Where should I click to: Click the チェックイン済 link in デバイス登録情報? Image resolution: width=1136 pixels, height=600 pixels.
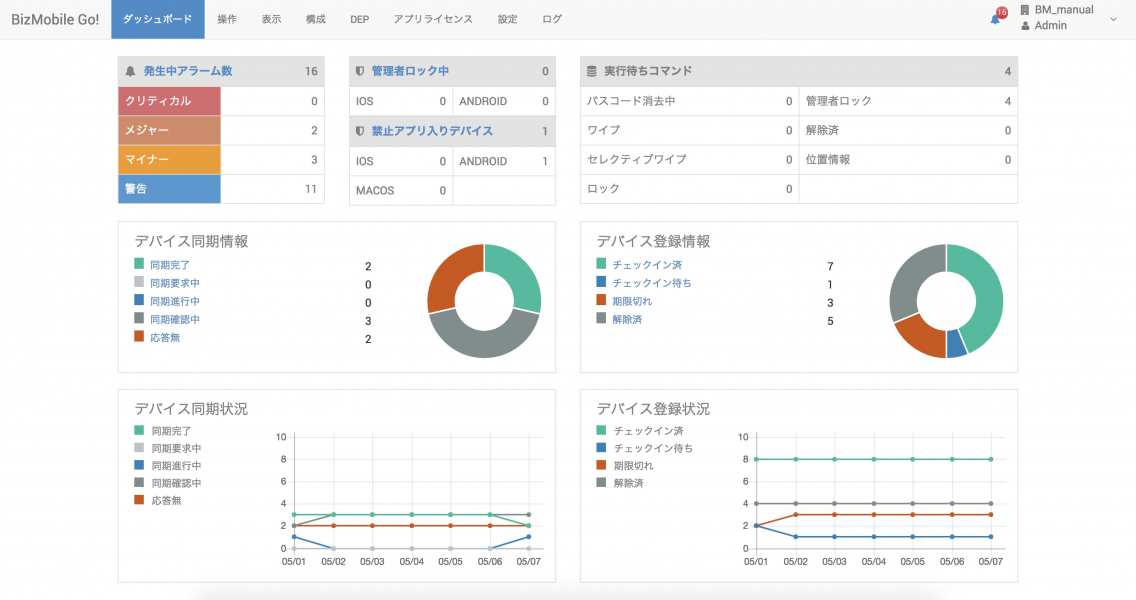coord(647,265)
